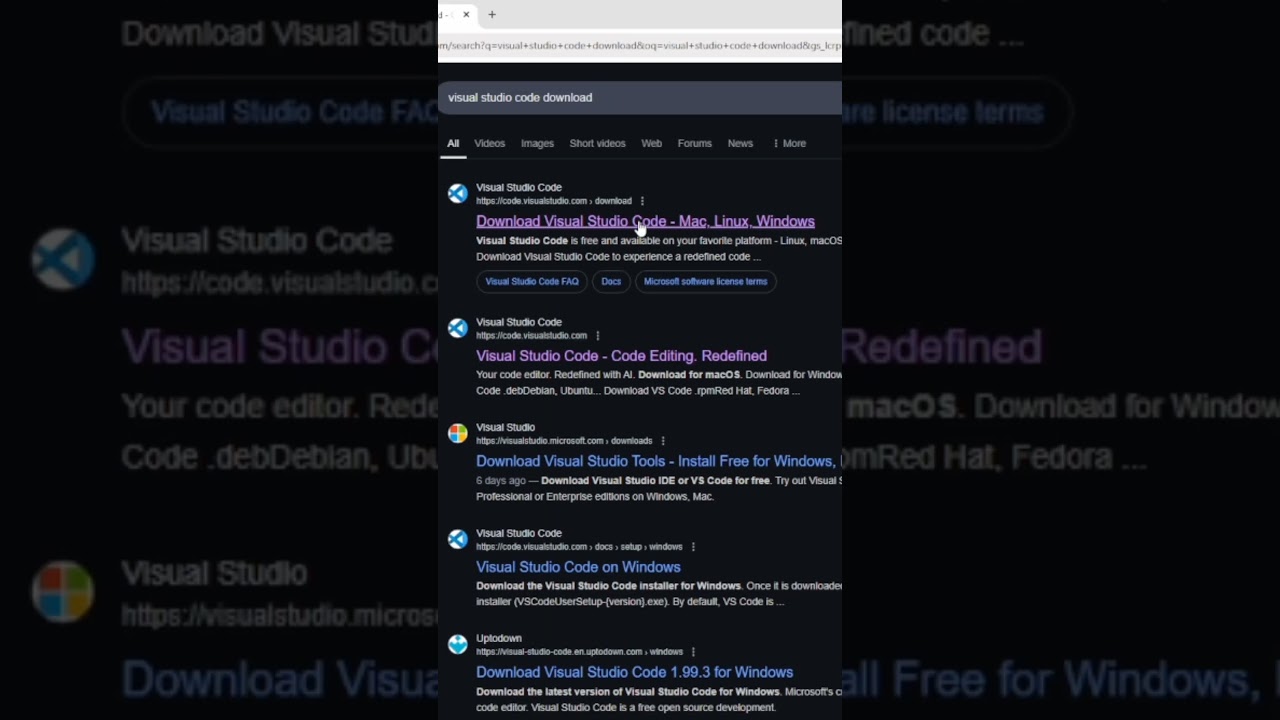Image resolution: width=1280 pixels, height=720 pixels.
Task: Click the URL 'https://code.visualstudio.com › download'
Action: 554,201
